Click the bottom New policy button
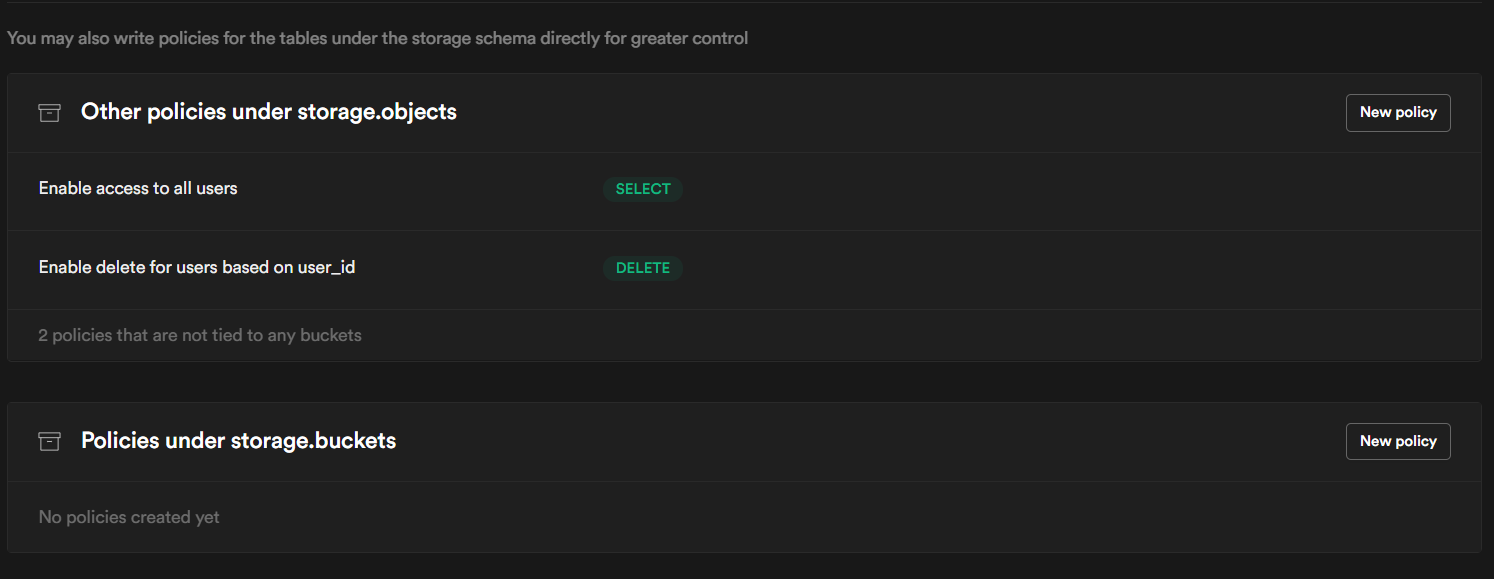The height and width of the screenshot is (579, 1494). tap(1397, 441)
